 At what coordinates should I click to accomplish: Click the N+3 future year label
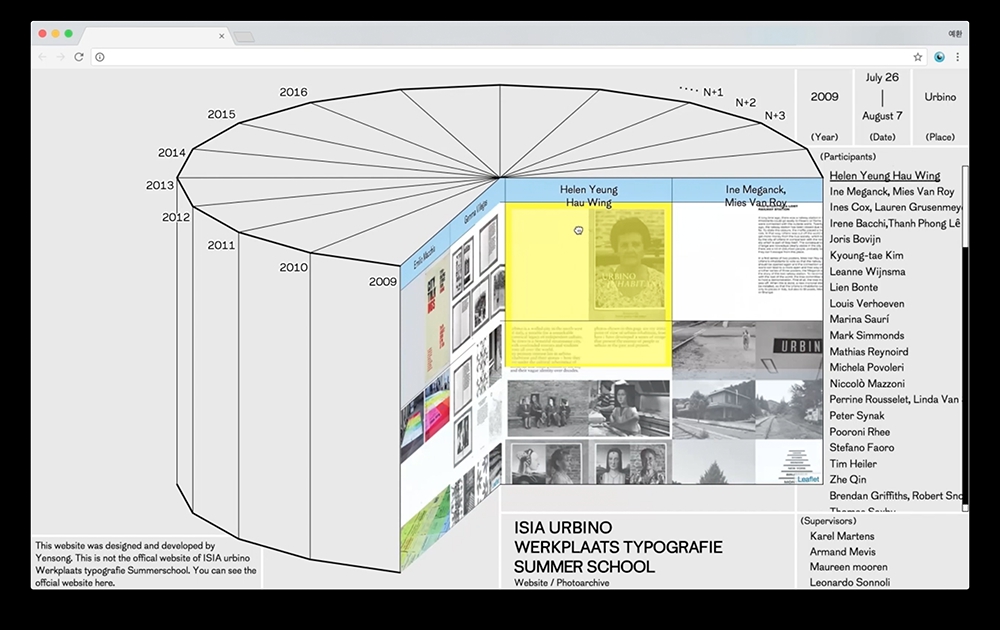[x=775, y=116]
